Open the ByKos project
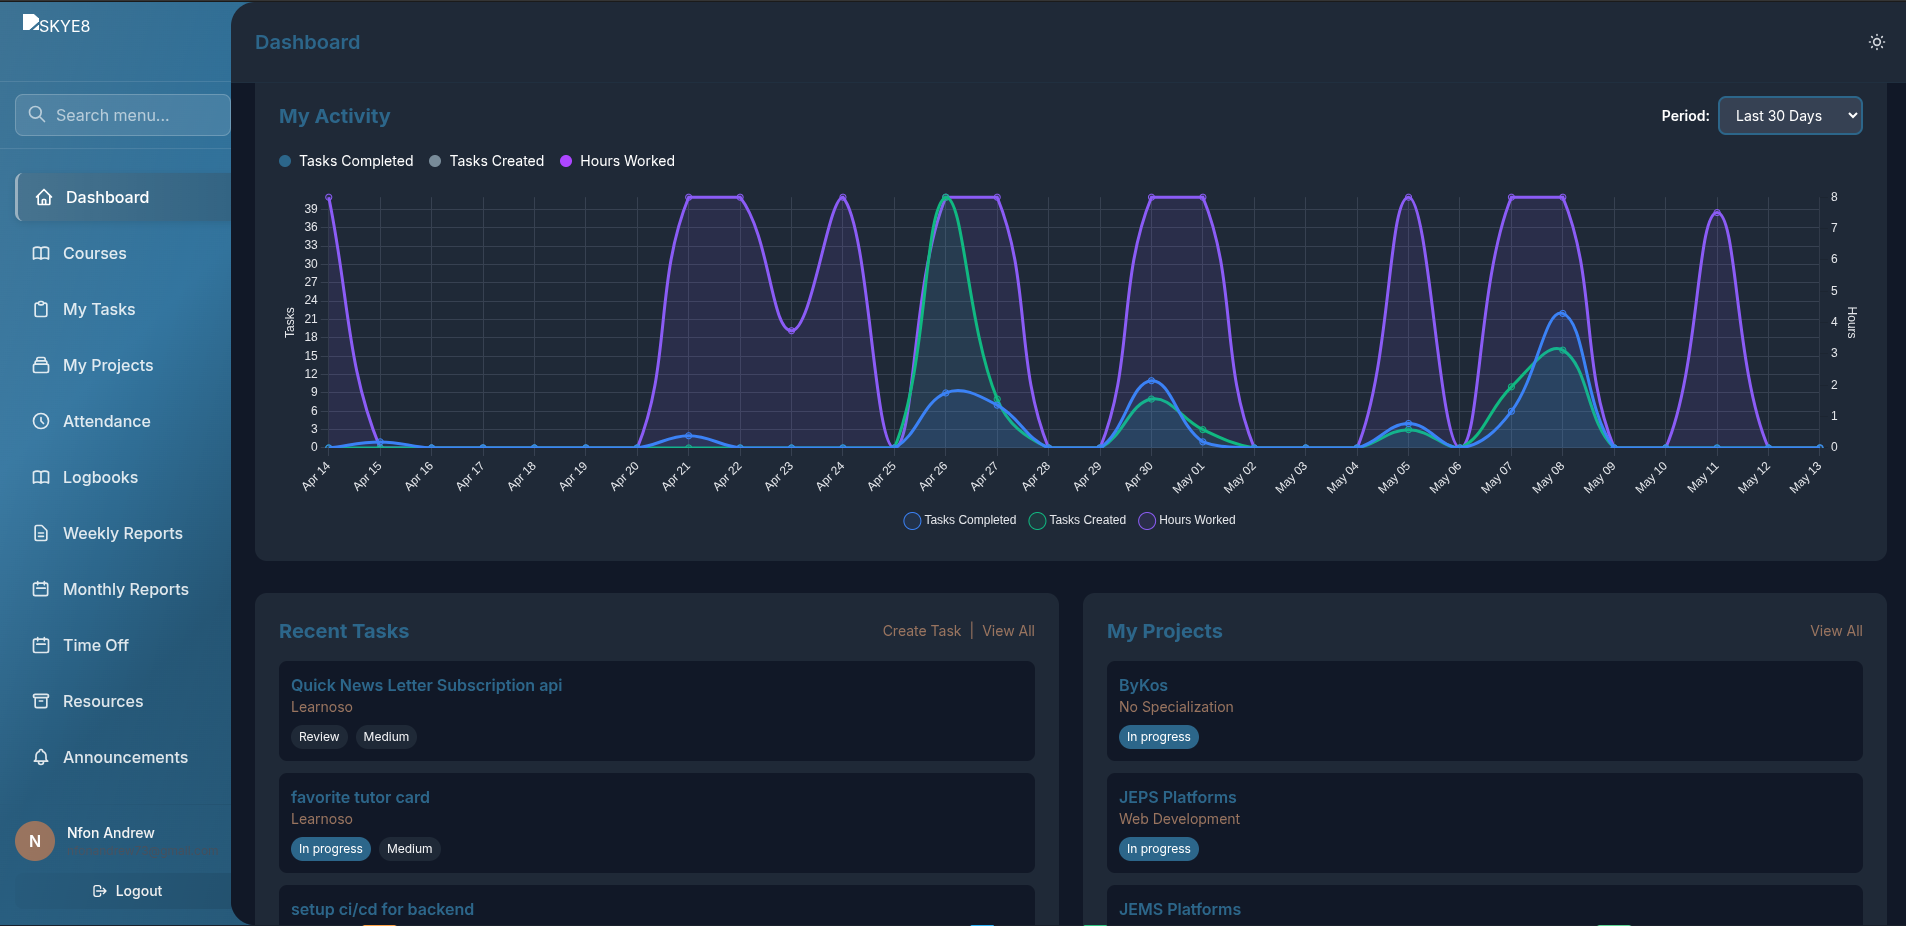1906x926 pixels. (1143, 685)
